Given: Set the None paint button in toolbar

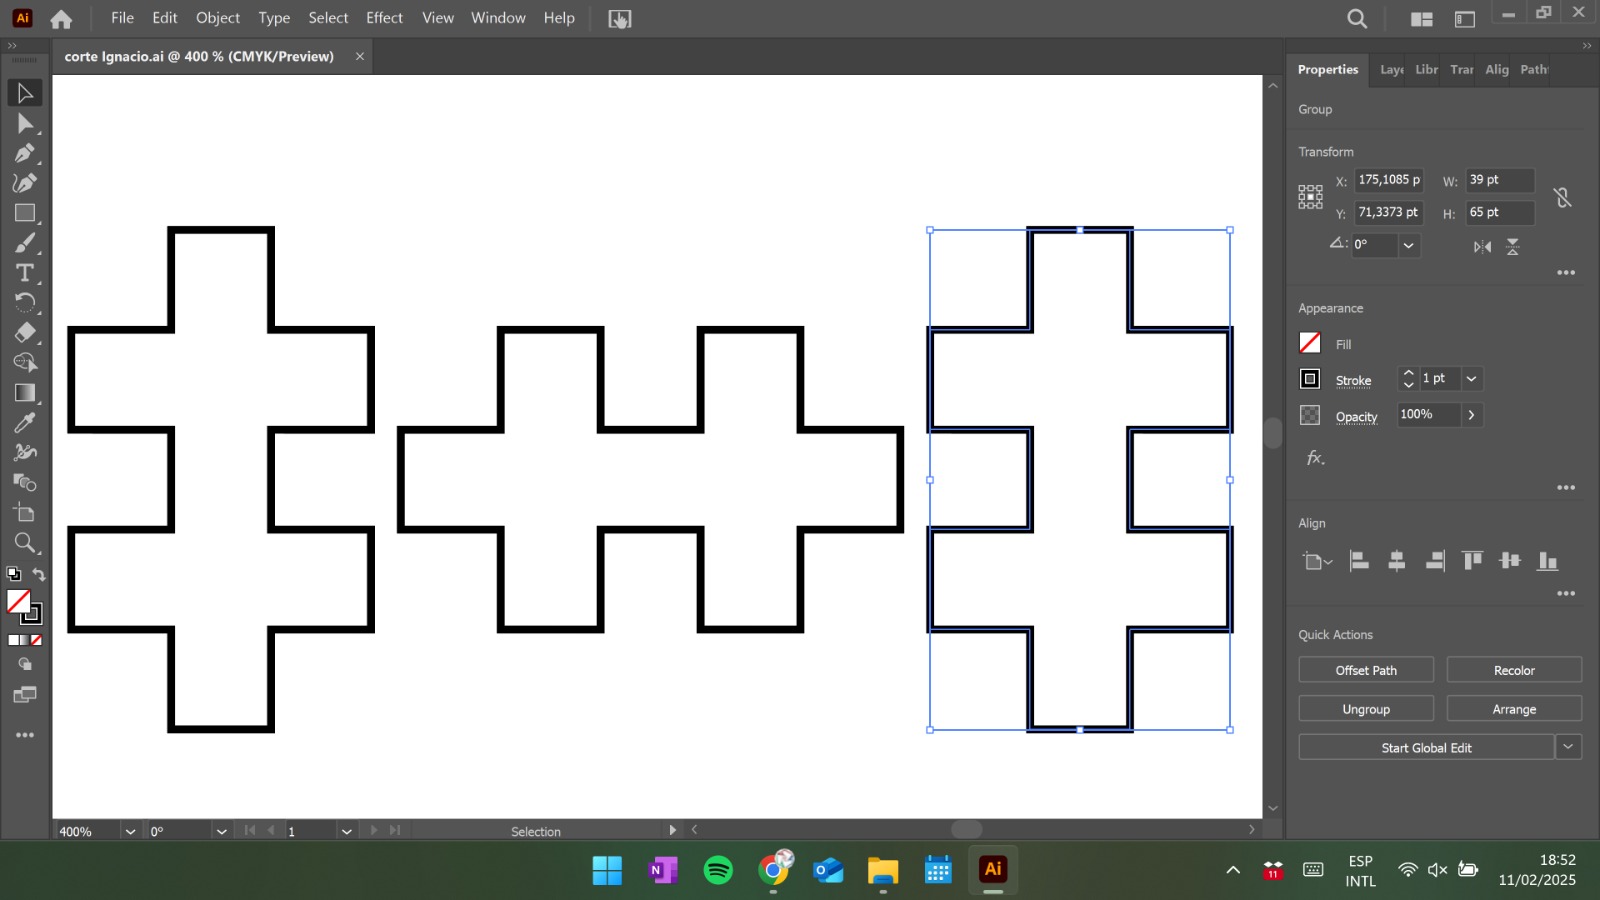Looking at the screenshot, I should click(x=36, y=640).
